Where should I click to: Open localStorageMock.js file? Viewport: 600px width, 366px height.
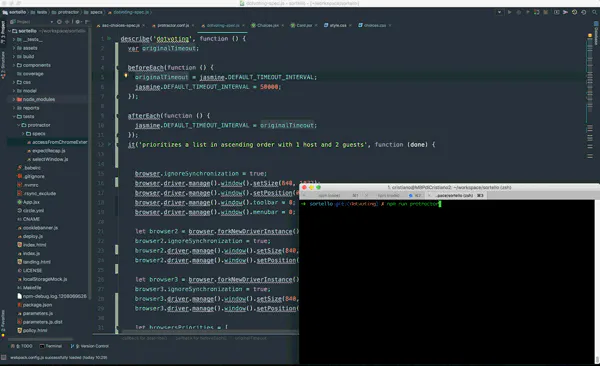(42, 279)
